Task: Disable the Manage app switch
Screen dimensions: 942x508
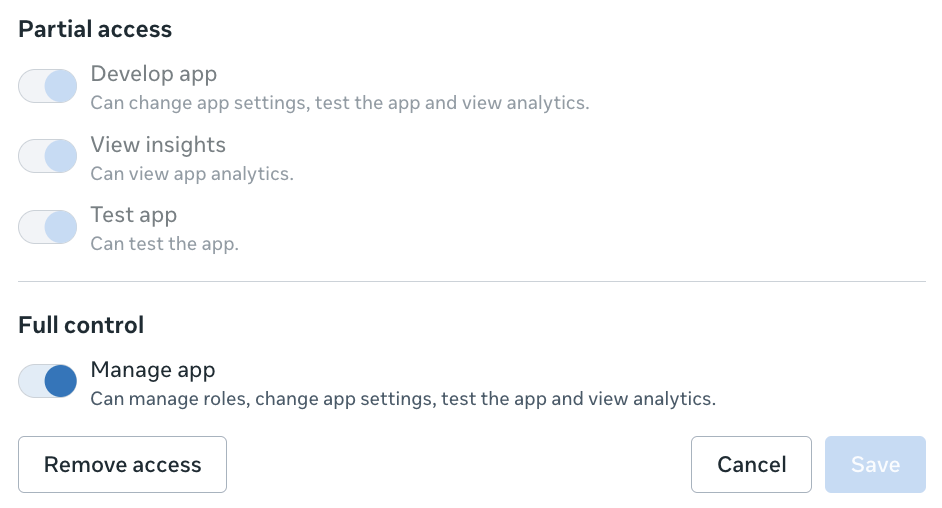Action: click(x=47, y=381)
